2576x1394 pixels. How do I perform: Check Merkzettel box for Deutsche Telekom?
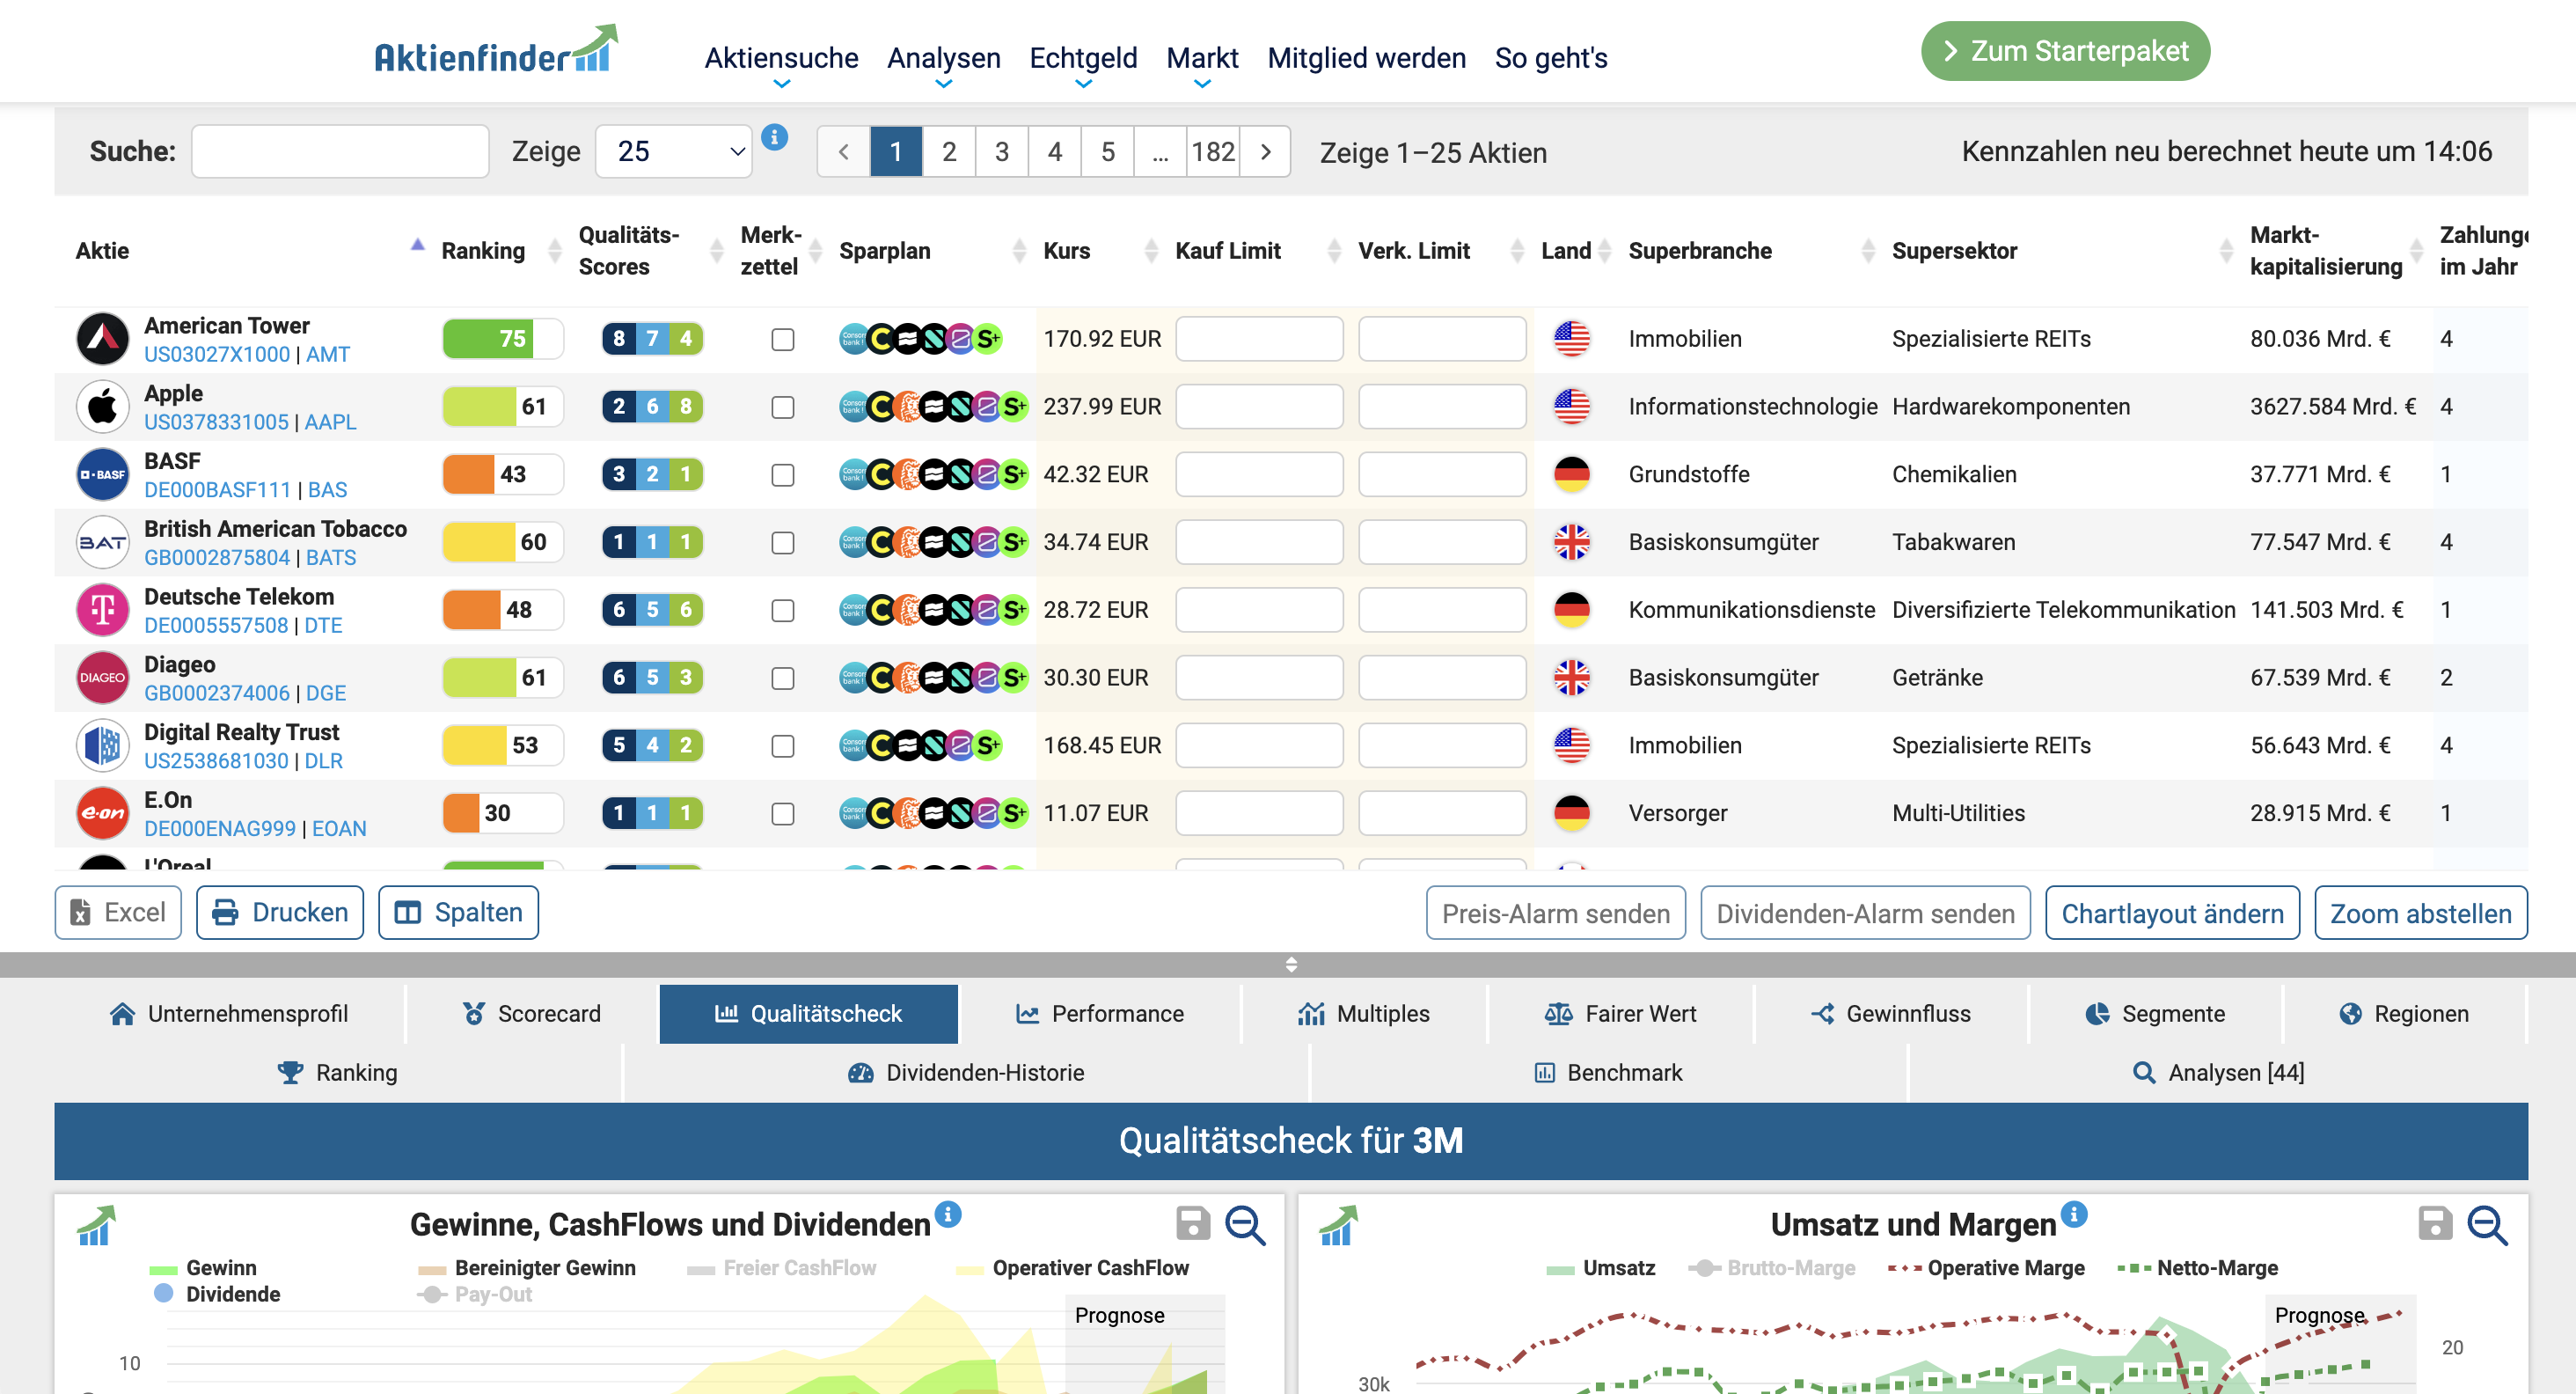click(x=783, y=611)
